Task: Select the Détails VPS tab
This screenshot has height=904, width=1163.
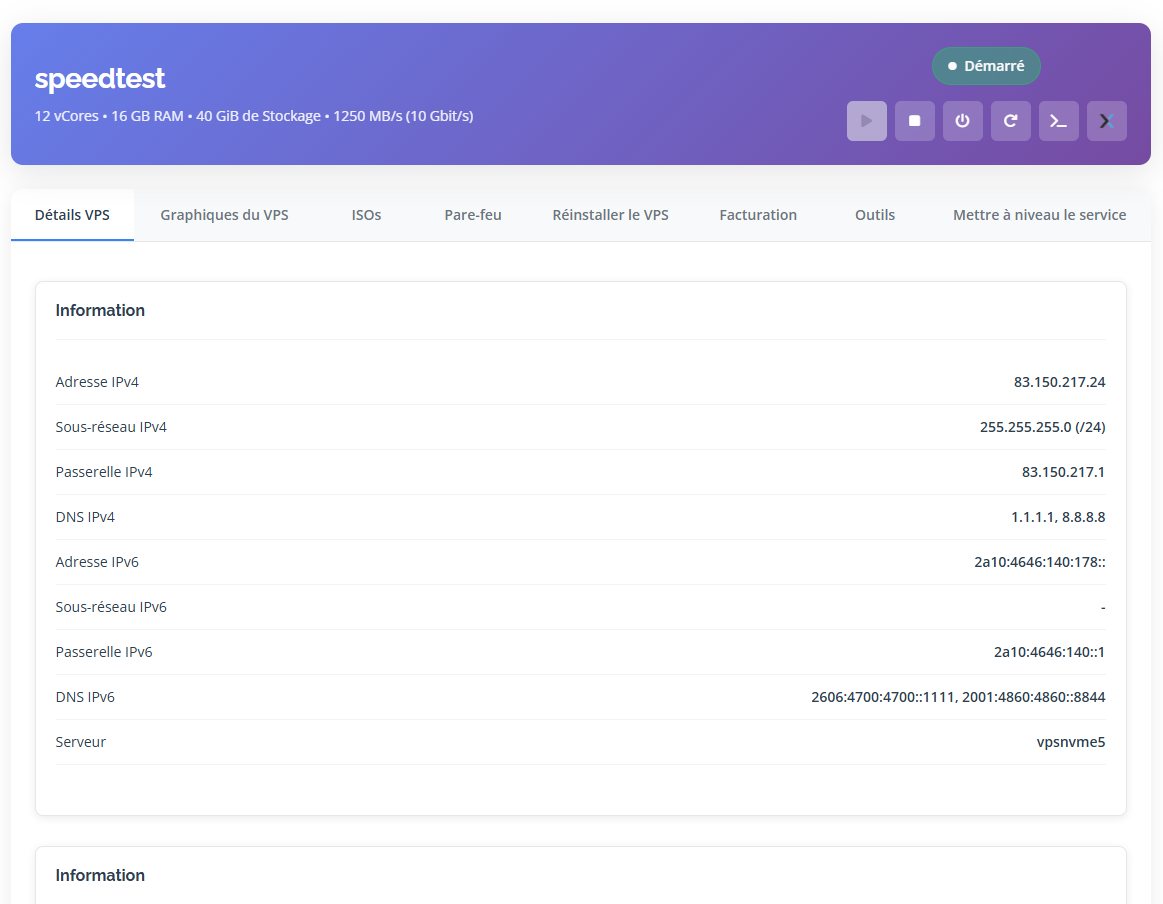Action: (72, 215)
